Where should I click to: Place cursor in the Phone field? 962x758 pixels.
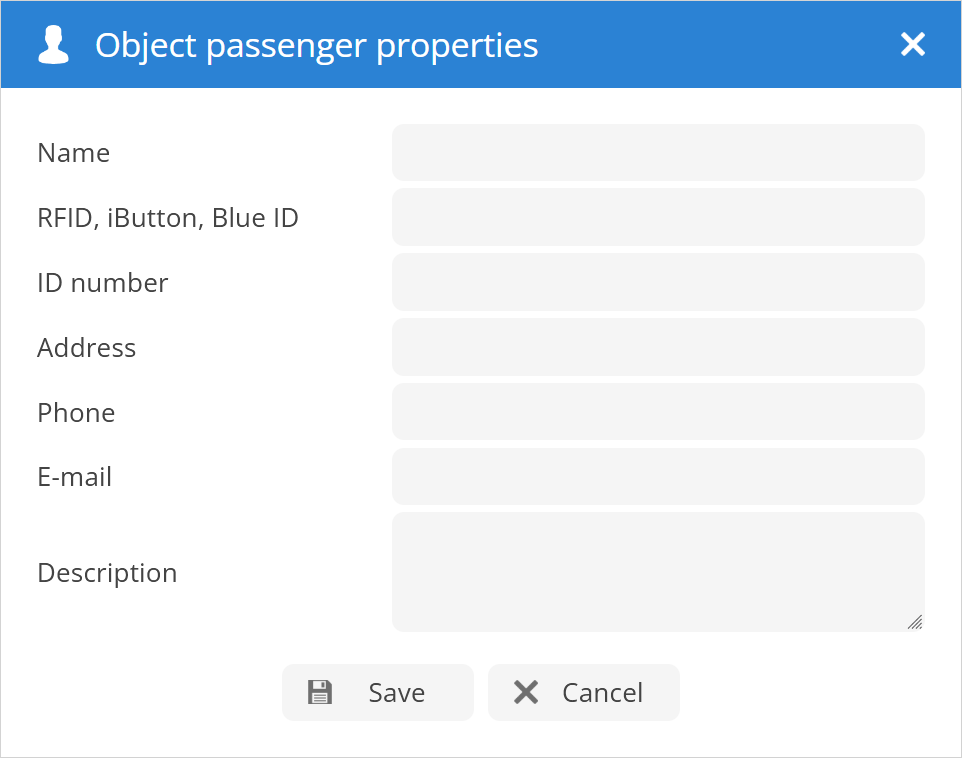point(658,412)
